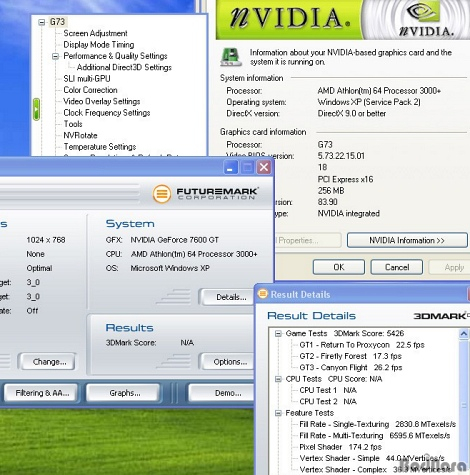Click PCI Express x16 value
This screenshot has height=475, width=470.
[x=345, y=179]
